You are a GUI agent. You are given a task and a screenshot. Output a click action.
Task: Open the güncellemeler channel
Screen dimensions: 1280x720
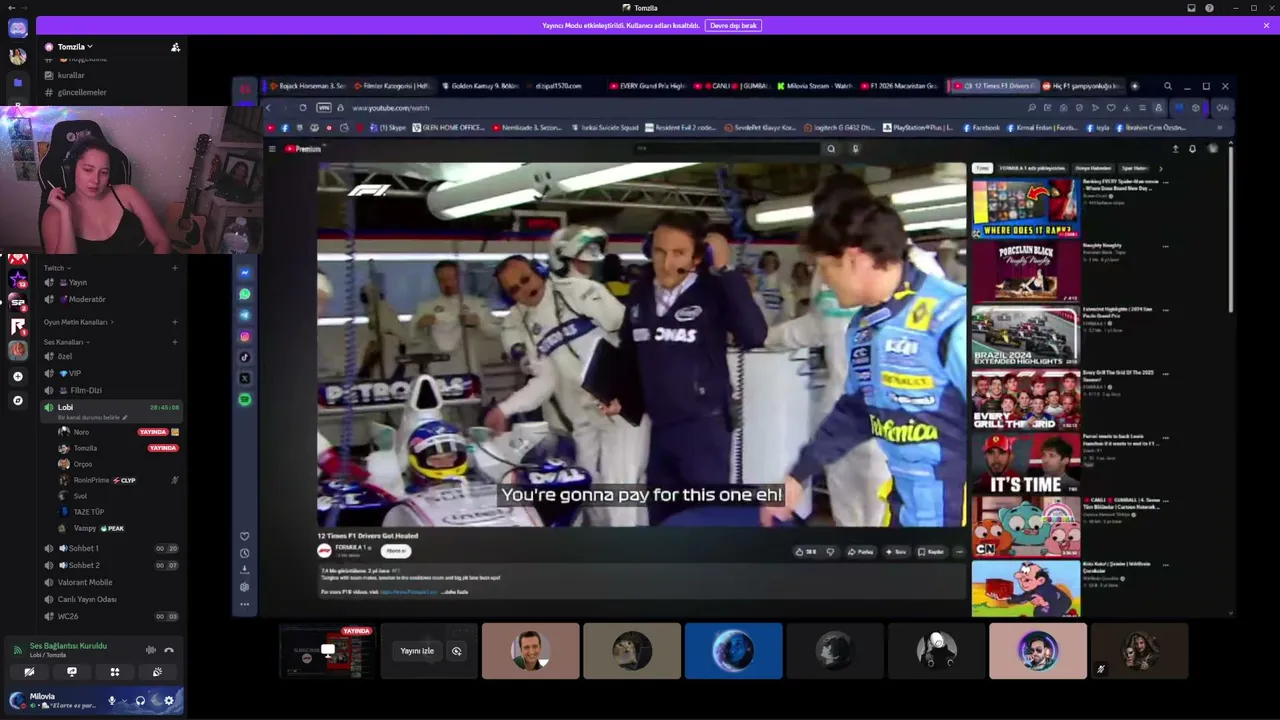pyautogui.click(x=110, y=92)
